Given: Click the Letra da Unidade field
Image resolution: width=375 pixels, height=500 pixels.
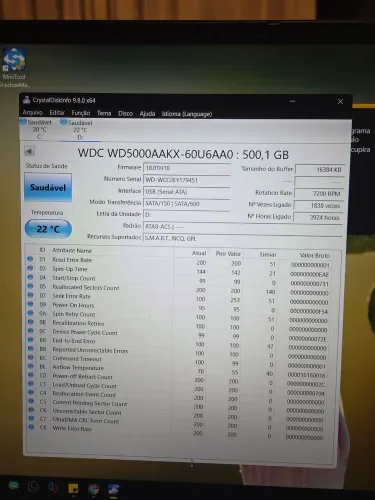Looking at the screenshot, I should pyautogui.click(x=186, y=215).
